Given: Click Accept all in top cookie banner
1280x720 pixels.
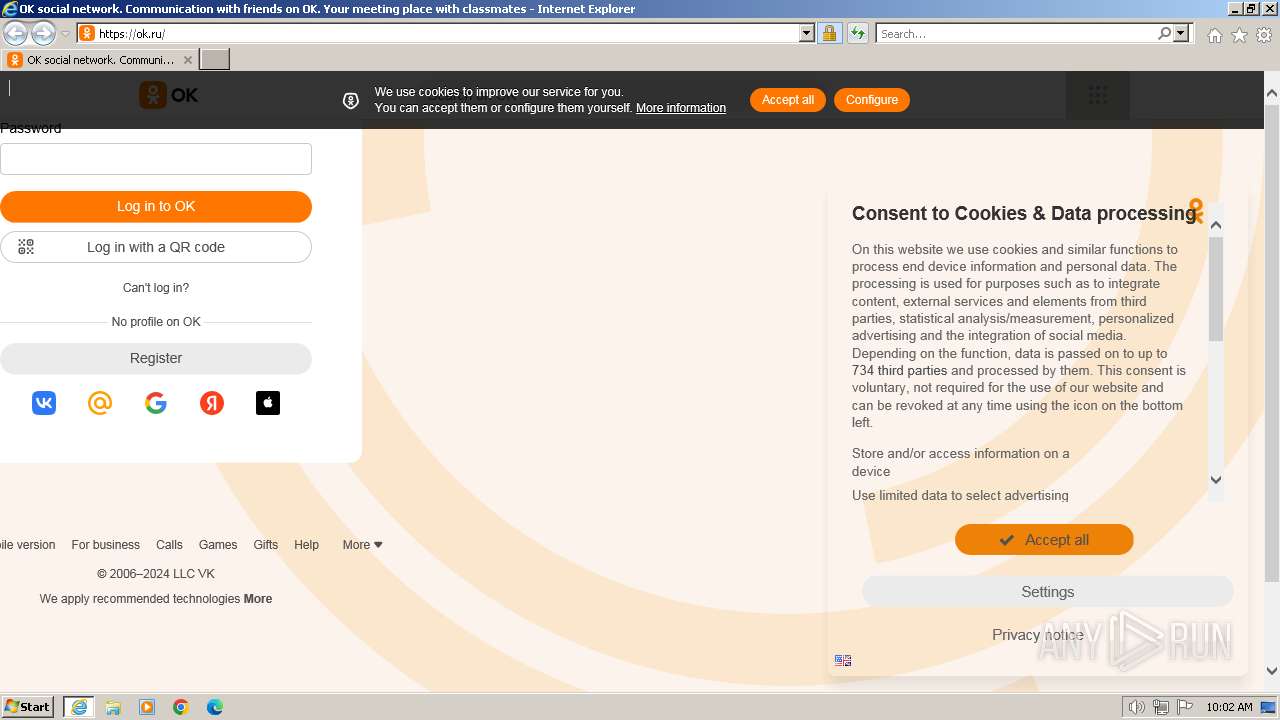Looking at the screenshot, I should click(x=788, y=100).
